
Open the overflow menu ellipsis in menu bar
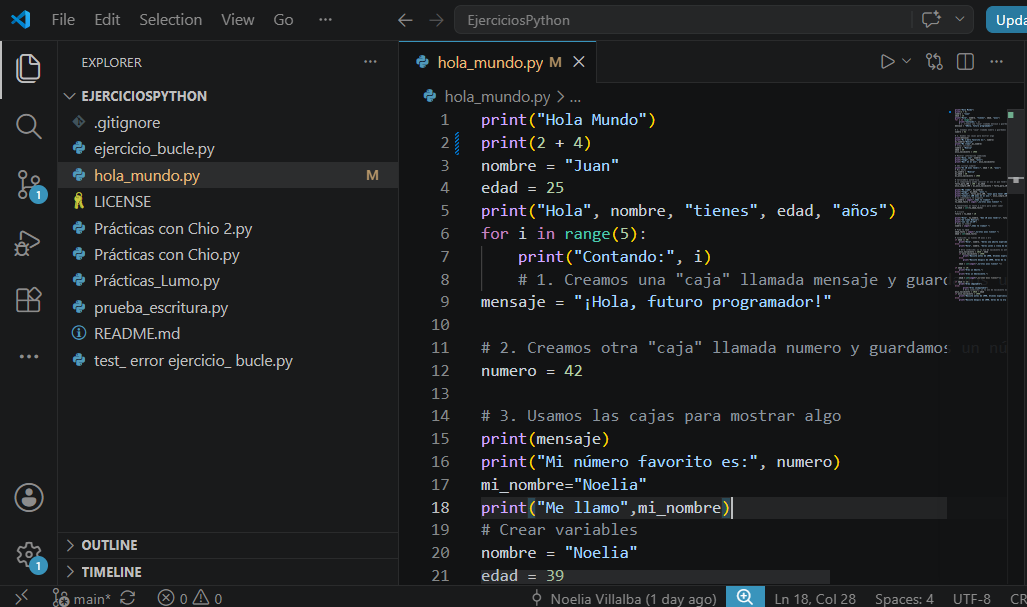pos(326,20)
